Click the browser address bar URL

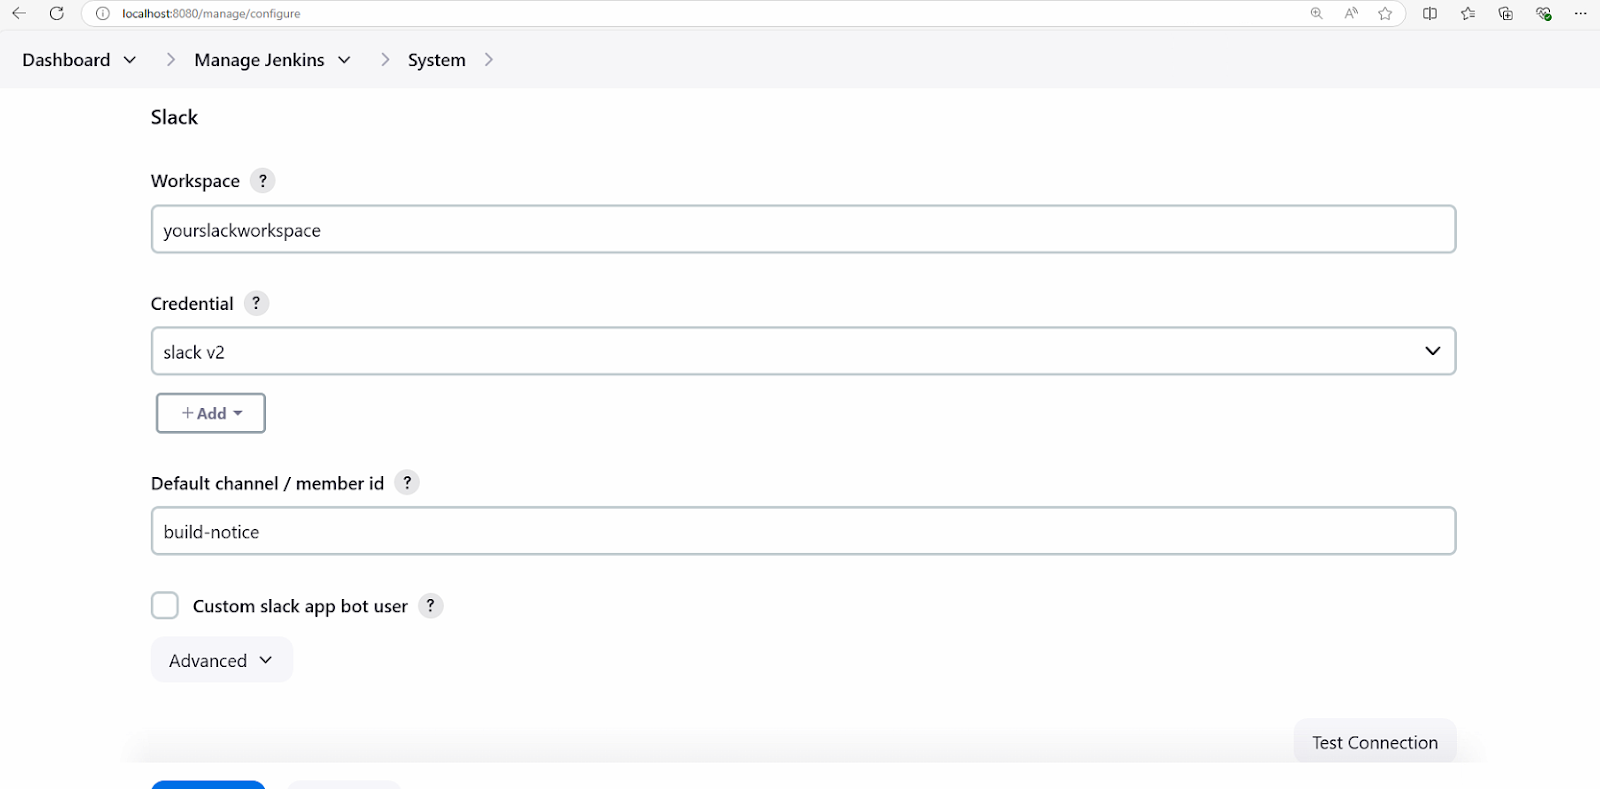click(x=211, y=14)
